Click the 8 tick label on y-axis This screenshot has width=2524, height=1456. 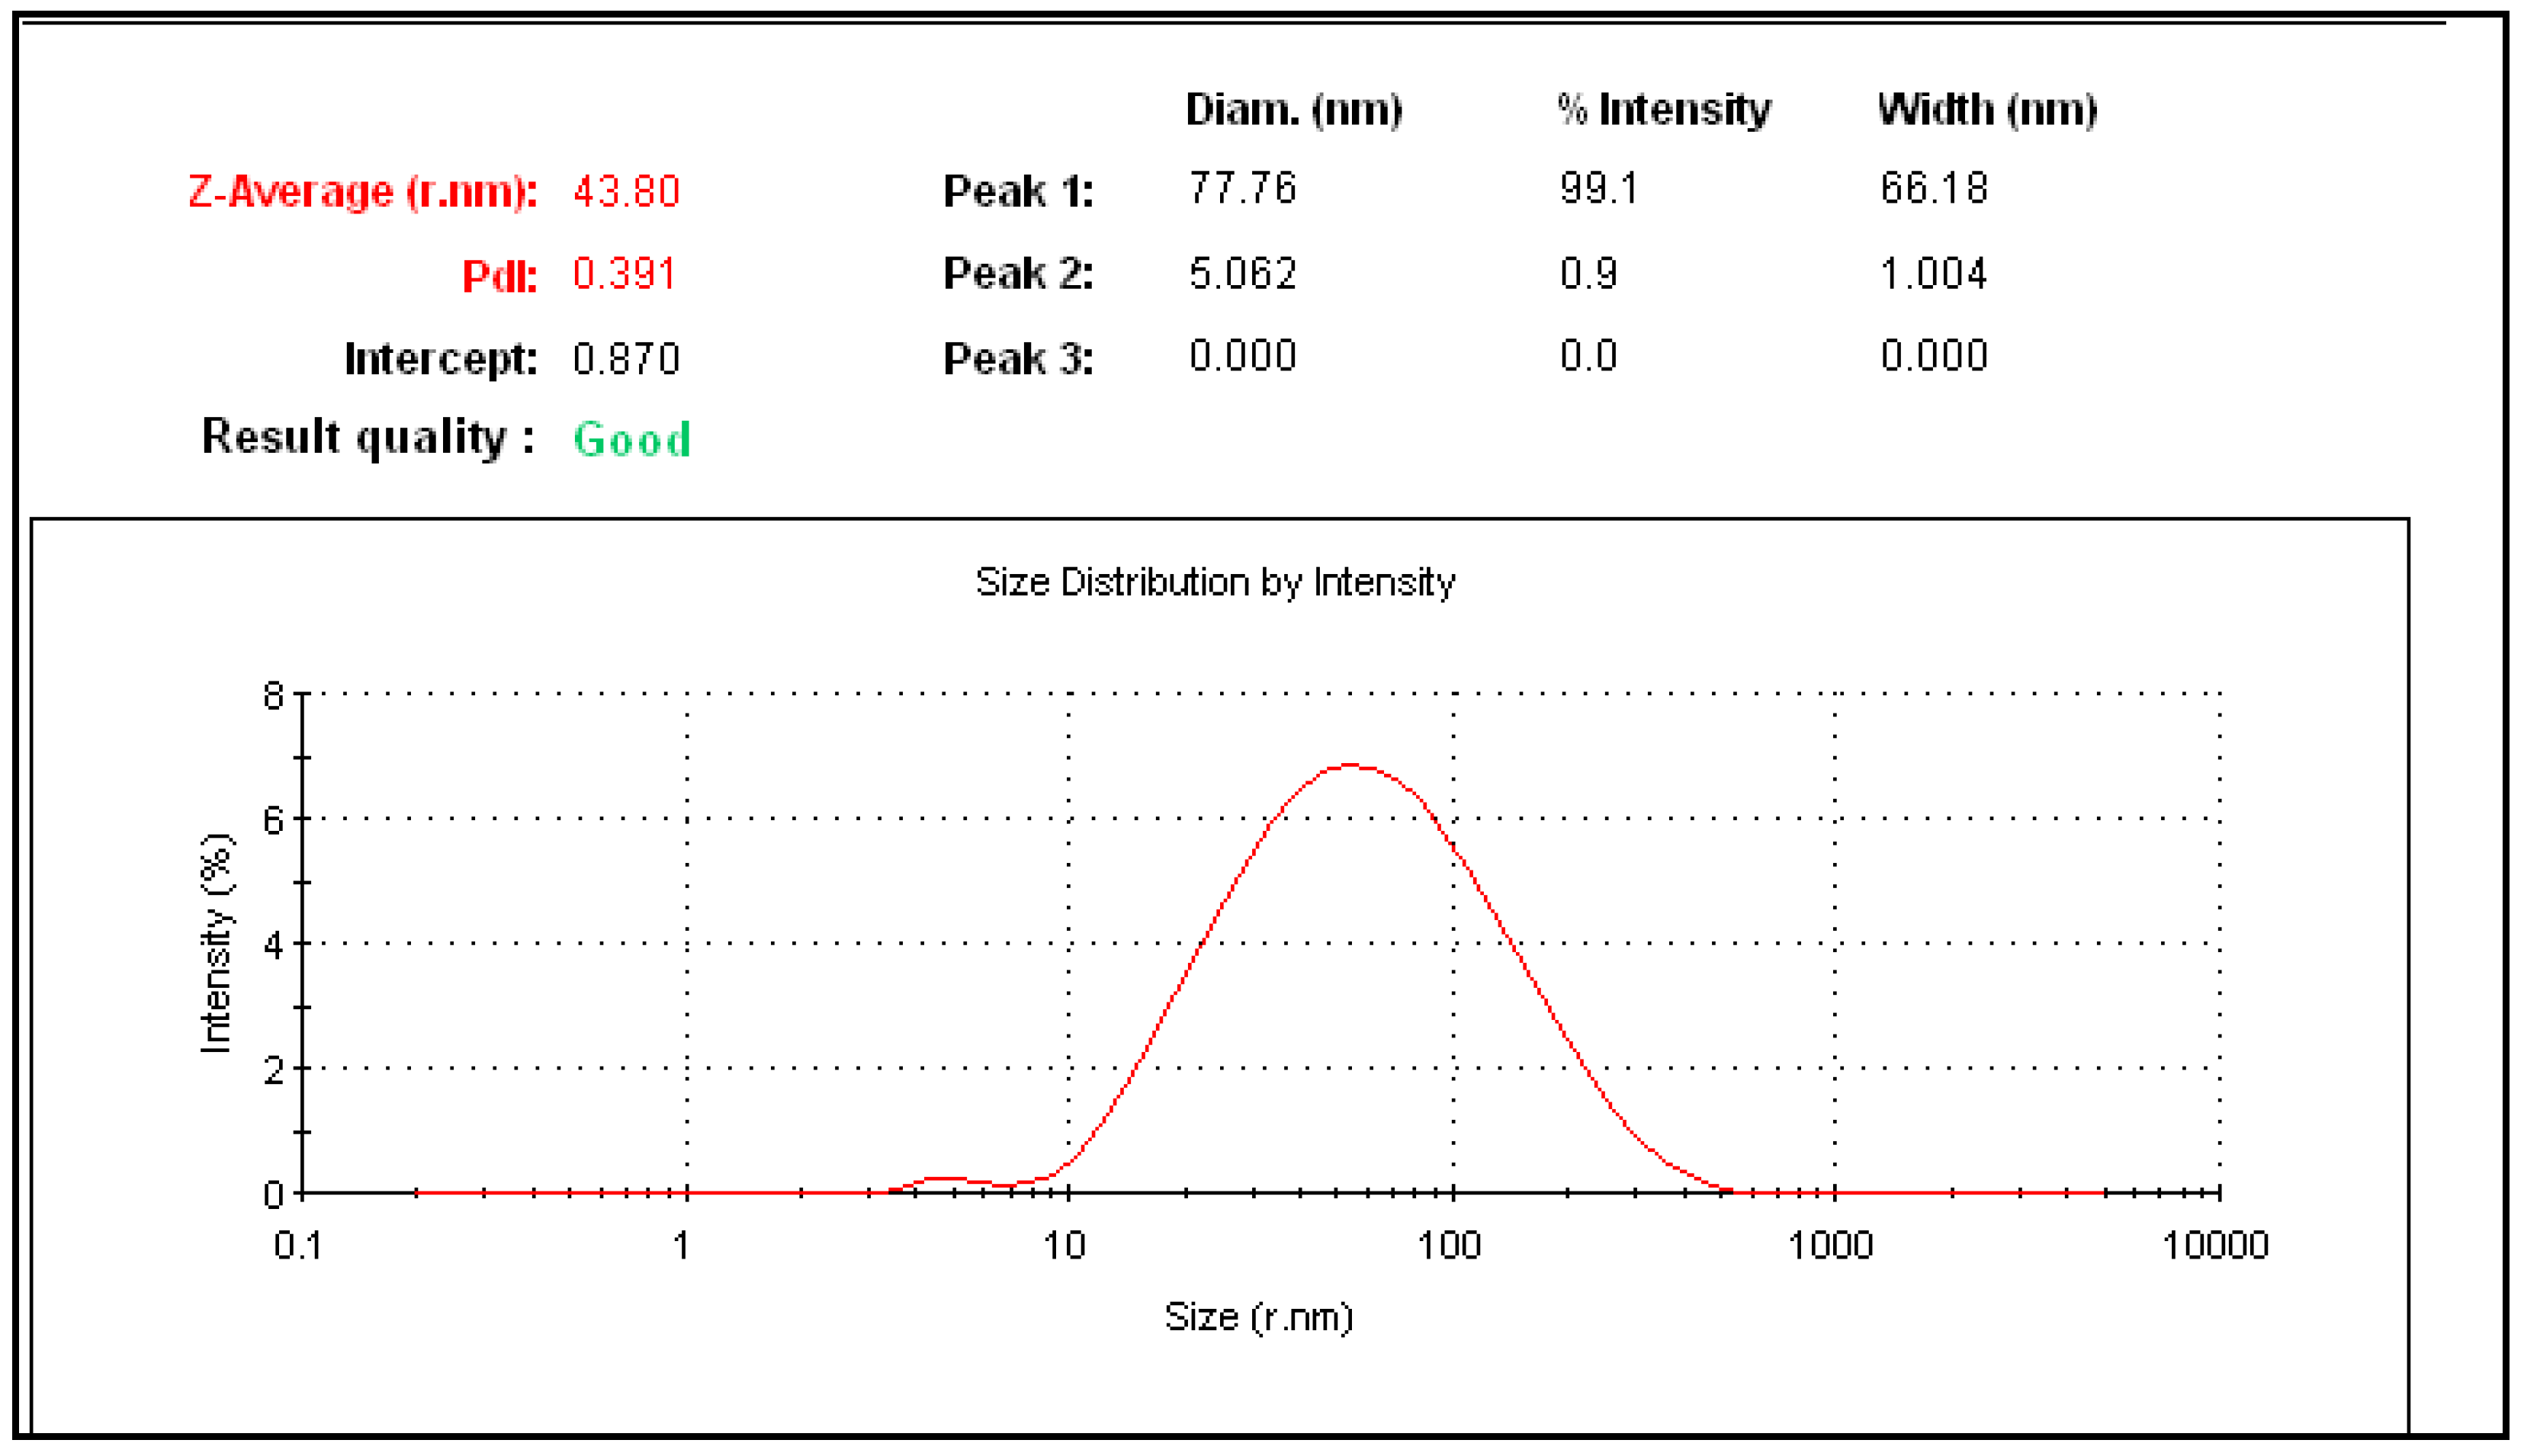pos(273,695)
